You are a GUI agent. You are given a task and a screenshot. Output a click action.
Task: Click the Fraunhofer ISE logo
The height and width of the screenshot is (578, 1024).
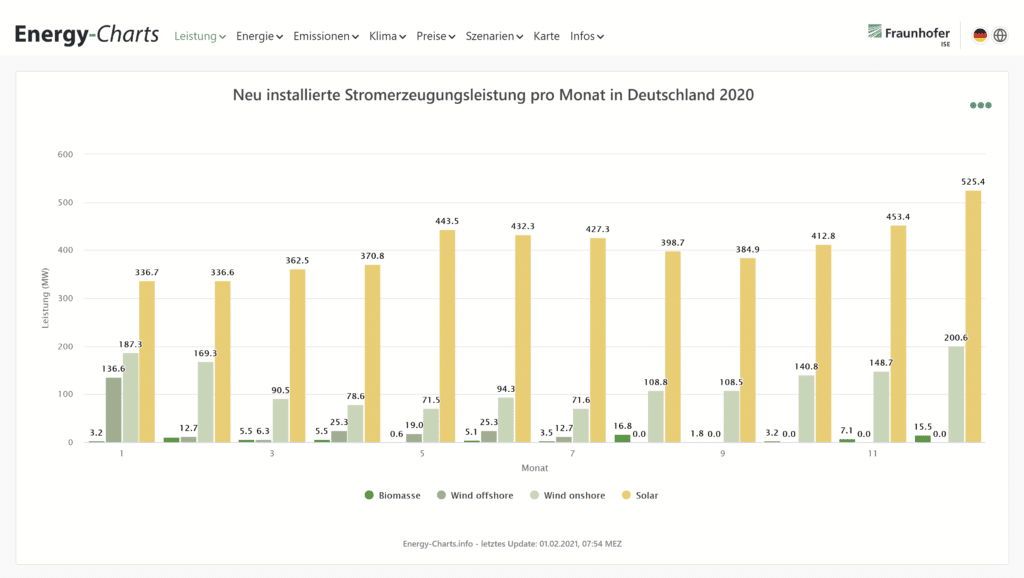[908, 35]
